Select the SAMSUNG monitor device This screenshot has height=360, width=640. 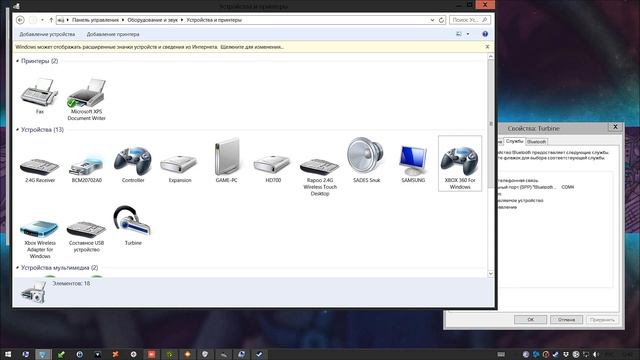pyautogui.click(x=413, y=163)
